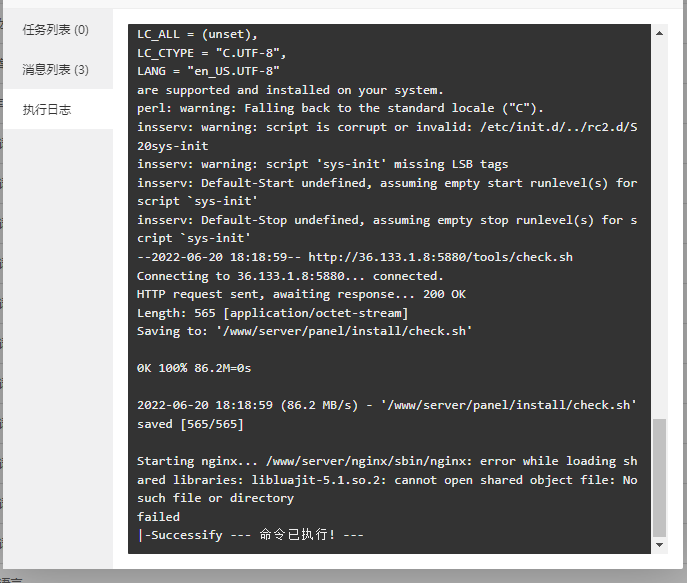
Task: Click the '0K 100% 86.2M=0s' progress line
Action: 194,368
